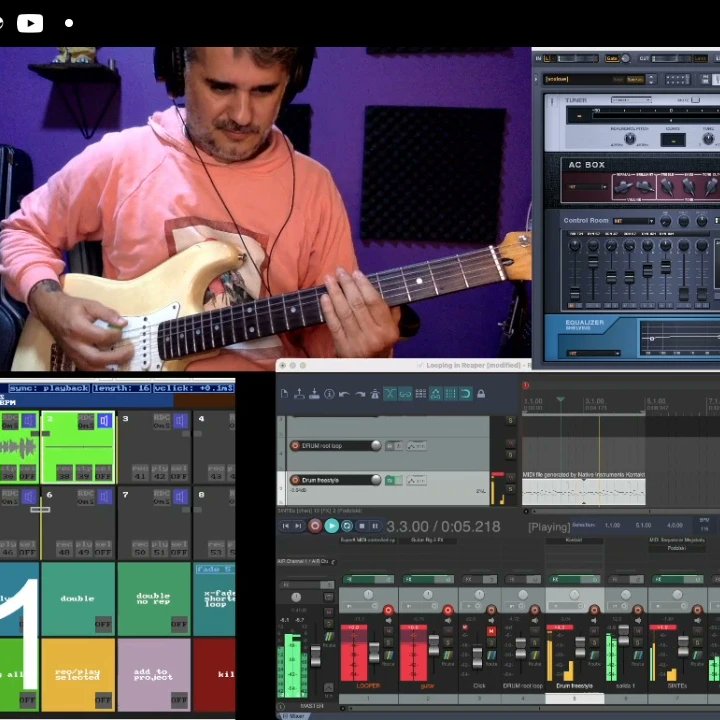Click the transport play button
The width and height of the screenshot is (720, 720).
pyautogui.click(x=332, y=526)
